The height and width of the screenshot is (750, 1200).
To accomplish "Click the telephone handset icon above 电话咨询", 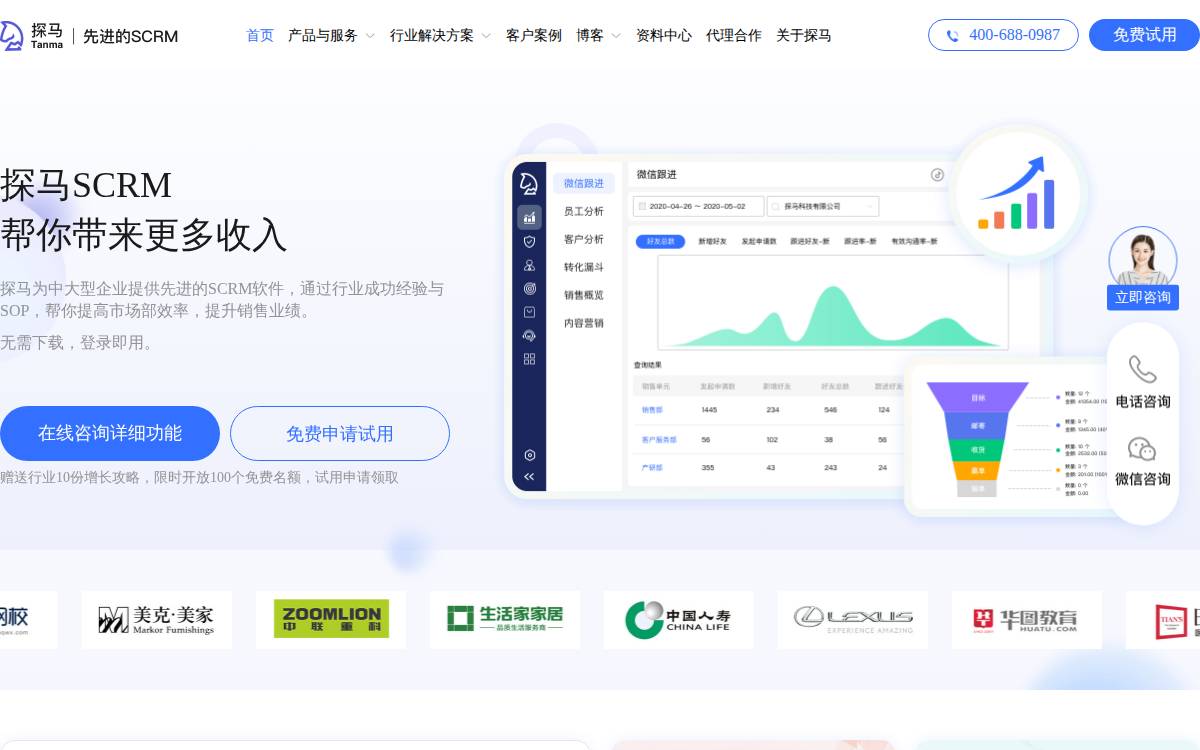I will point(1142,369).
